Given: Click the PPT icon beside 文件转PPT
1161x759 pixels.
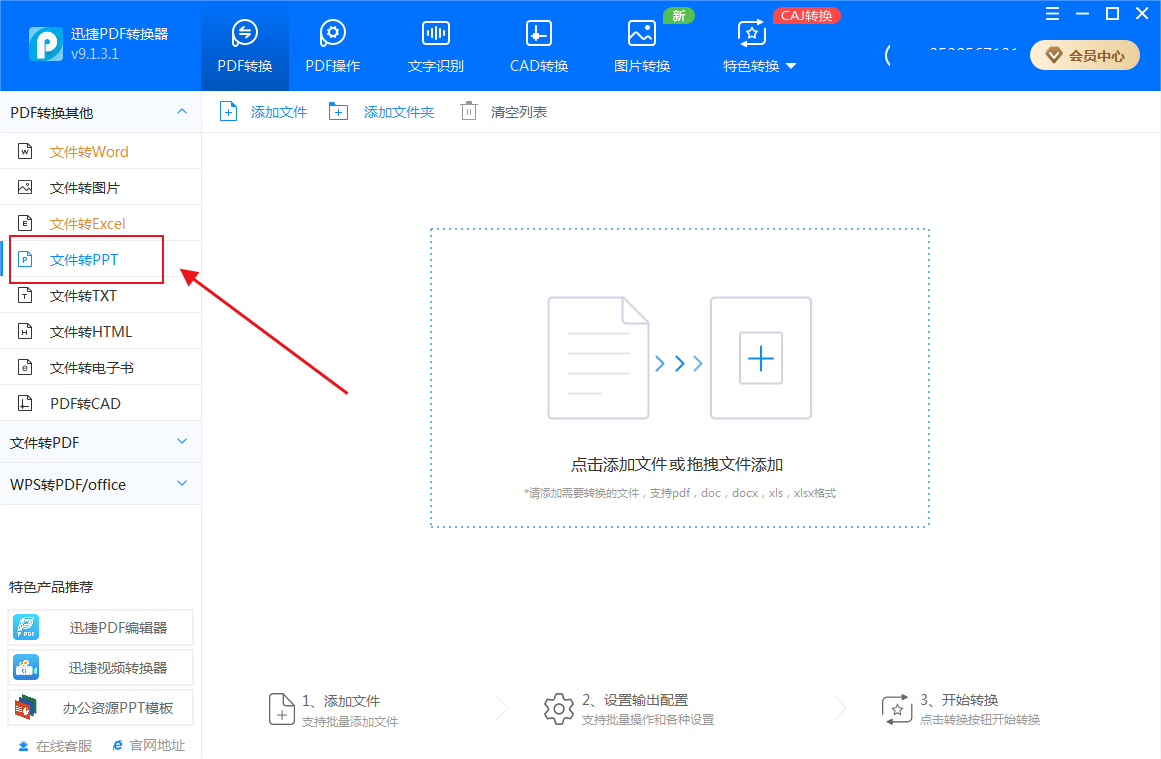Looking at the screenshot, I should [x=25, y=260].
